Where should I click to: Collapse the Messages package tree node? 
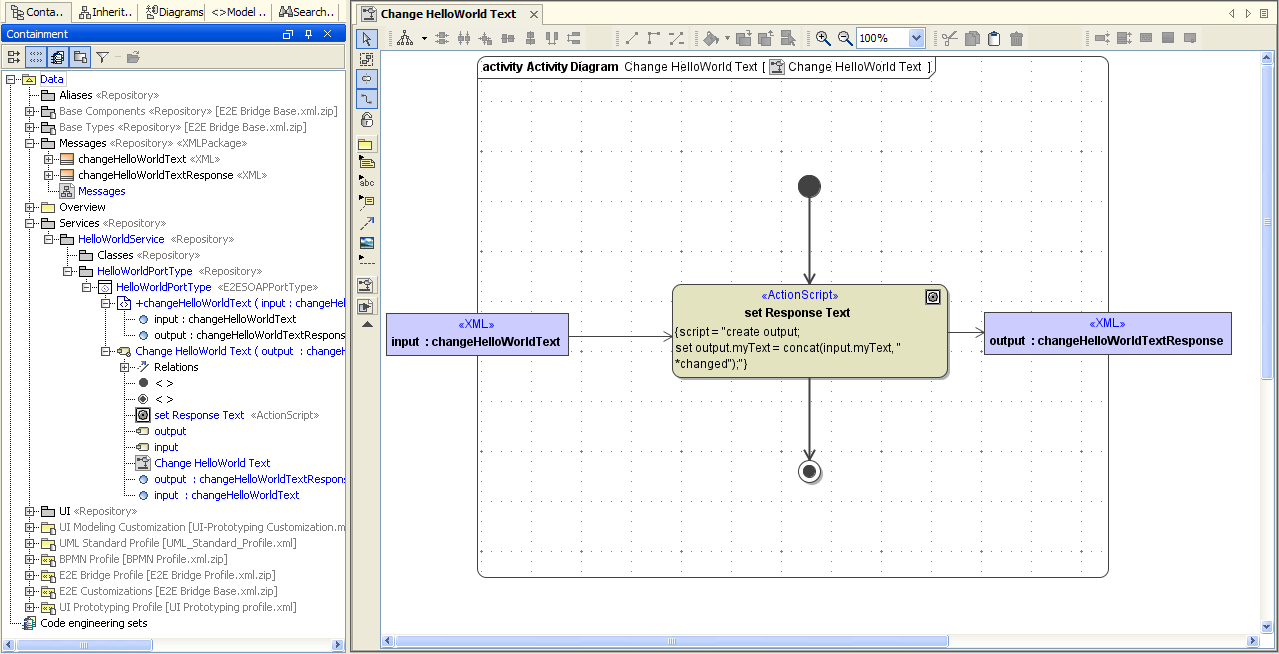tap(30, 143)
